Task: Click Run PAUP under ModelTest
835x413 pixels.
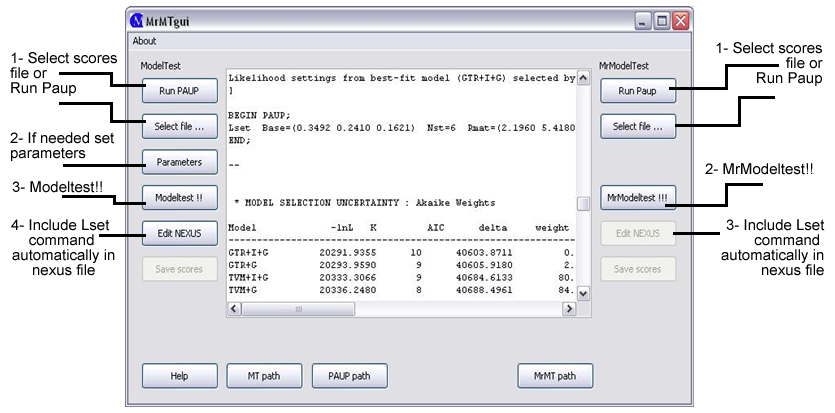Action: click(x=179, y=90)
